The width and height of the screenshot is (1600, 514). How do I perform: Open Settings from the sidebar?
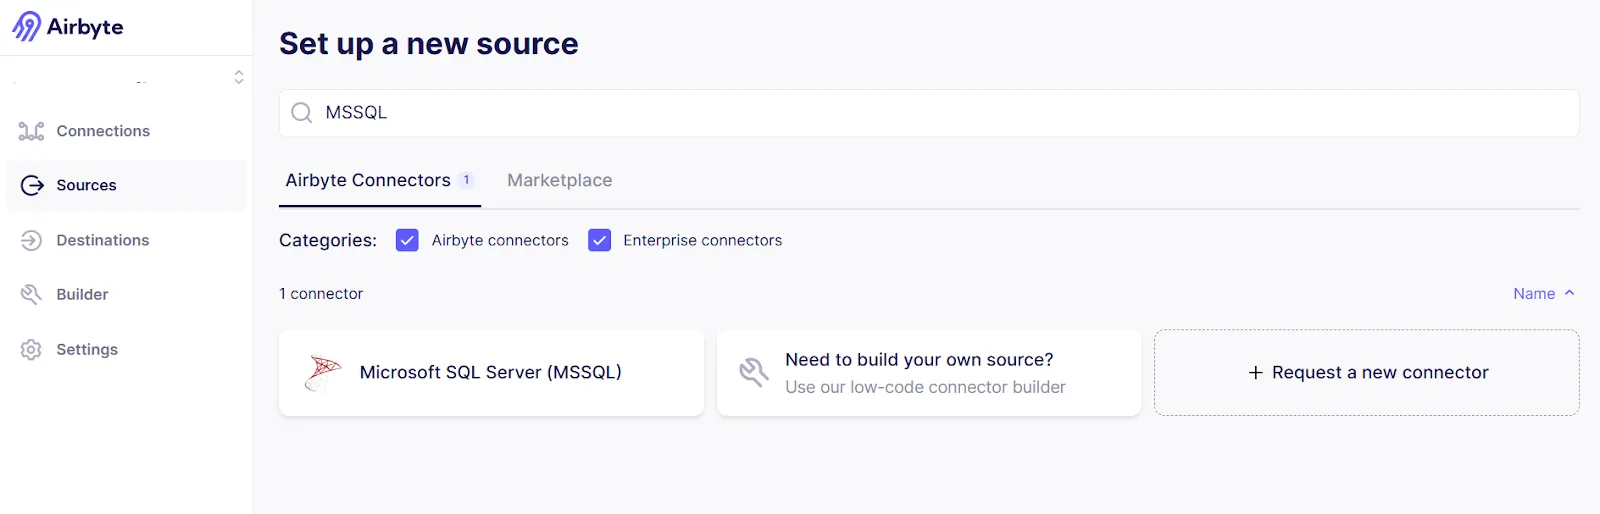pyautogui.click(x=126, y=349)
